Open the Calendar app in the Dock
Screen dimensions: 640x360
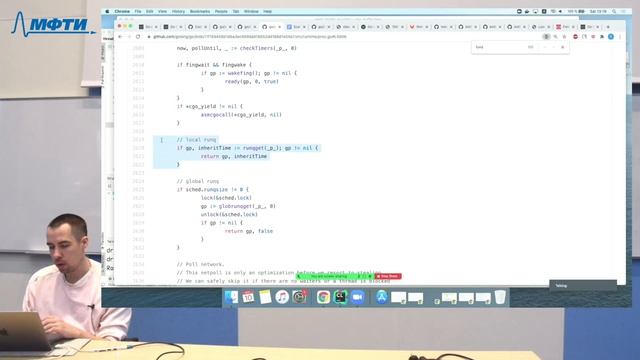248,297
